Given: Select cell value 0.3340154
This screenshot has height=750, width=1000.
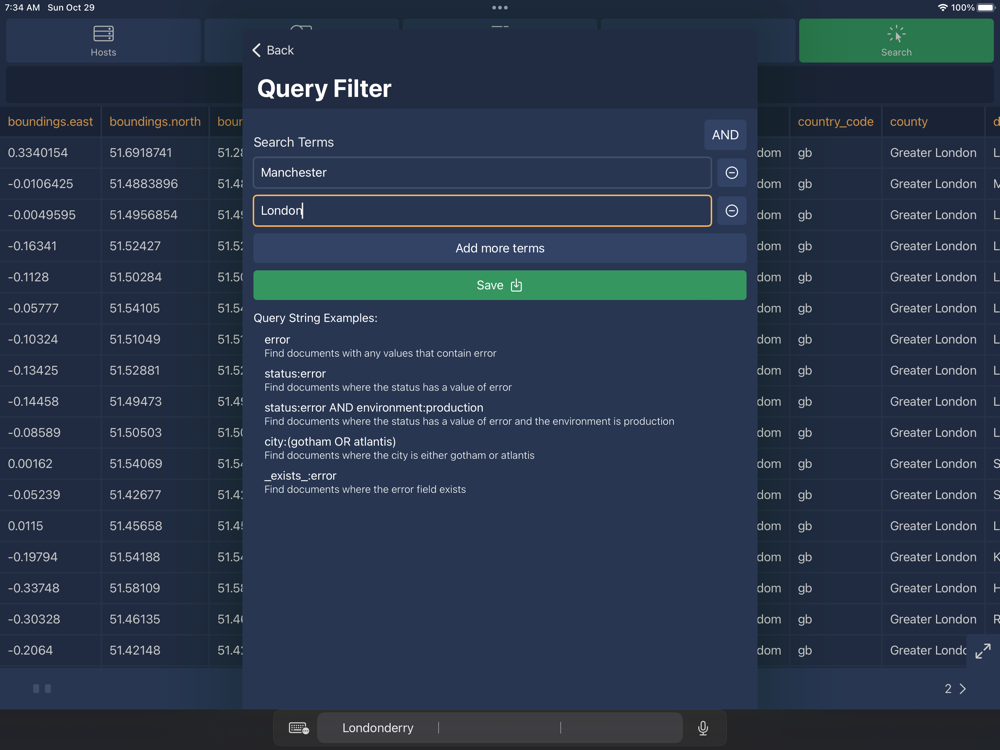Looking at the screenshot, I should [x=38, y=153].
